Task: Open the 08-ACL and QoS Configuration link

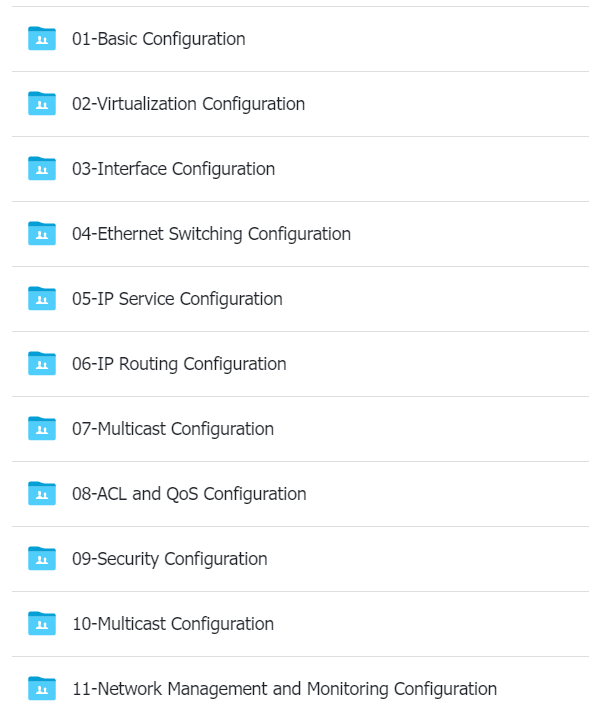Action: tap(189, 493)
